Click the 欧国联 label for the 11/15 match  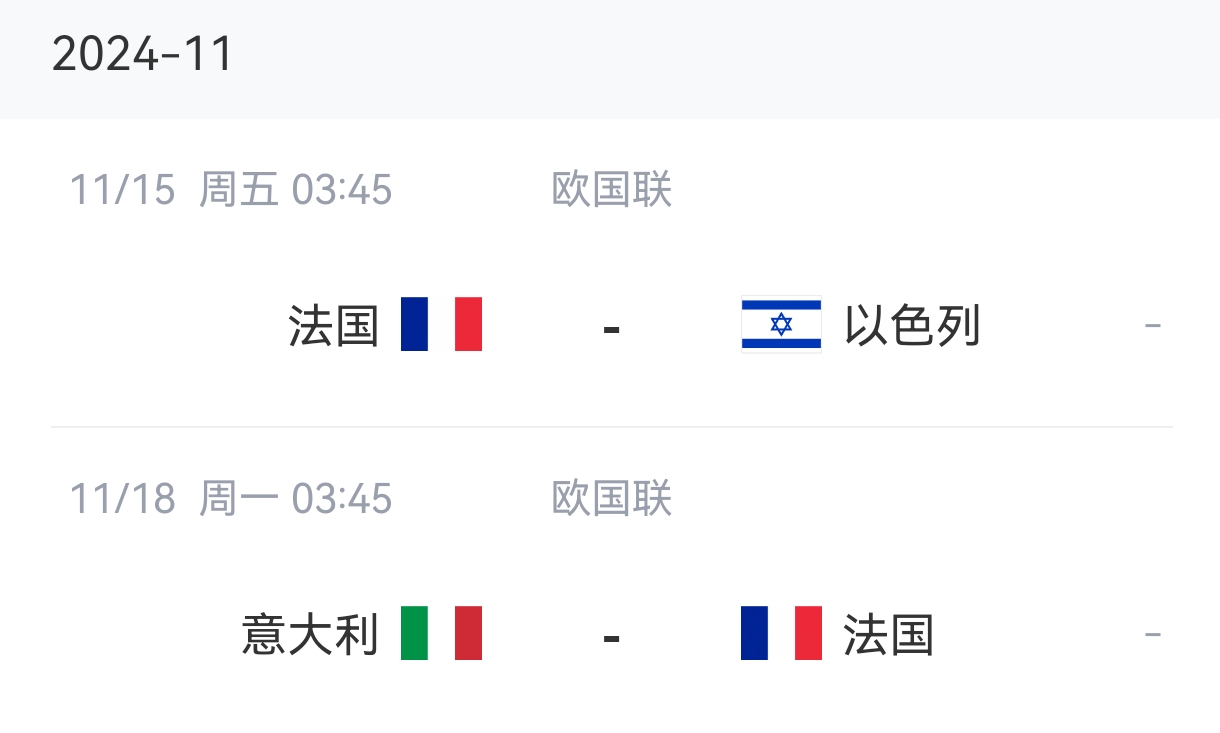pyautogui.click(x=612, y=189)
